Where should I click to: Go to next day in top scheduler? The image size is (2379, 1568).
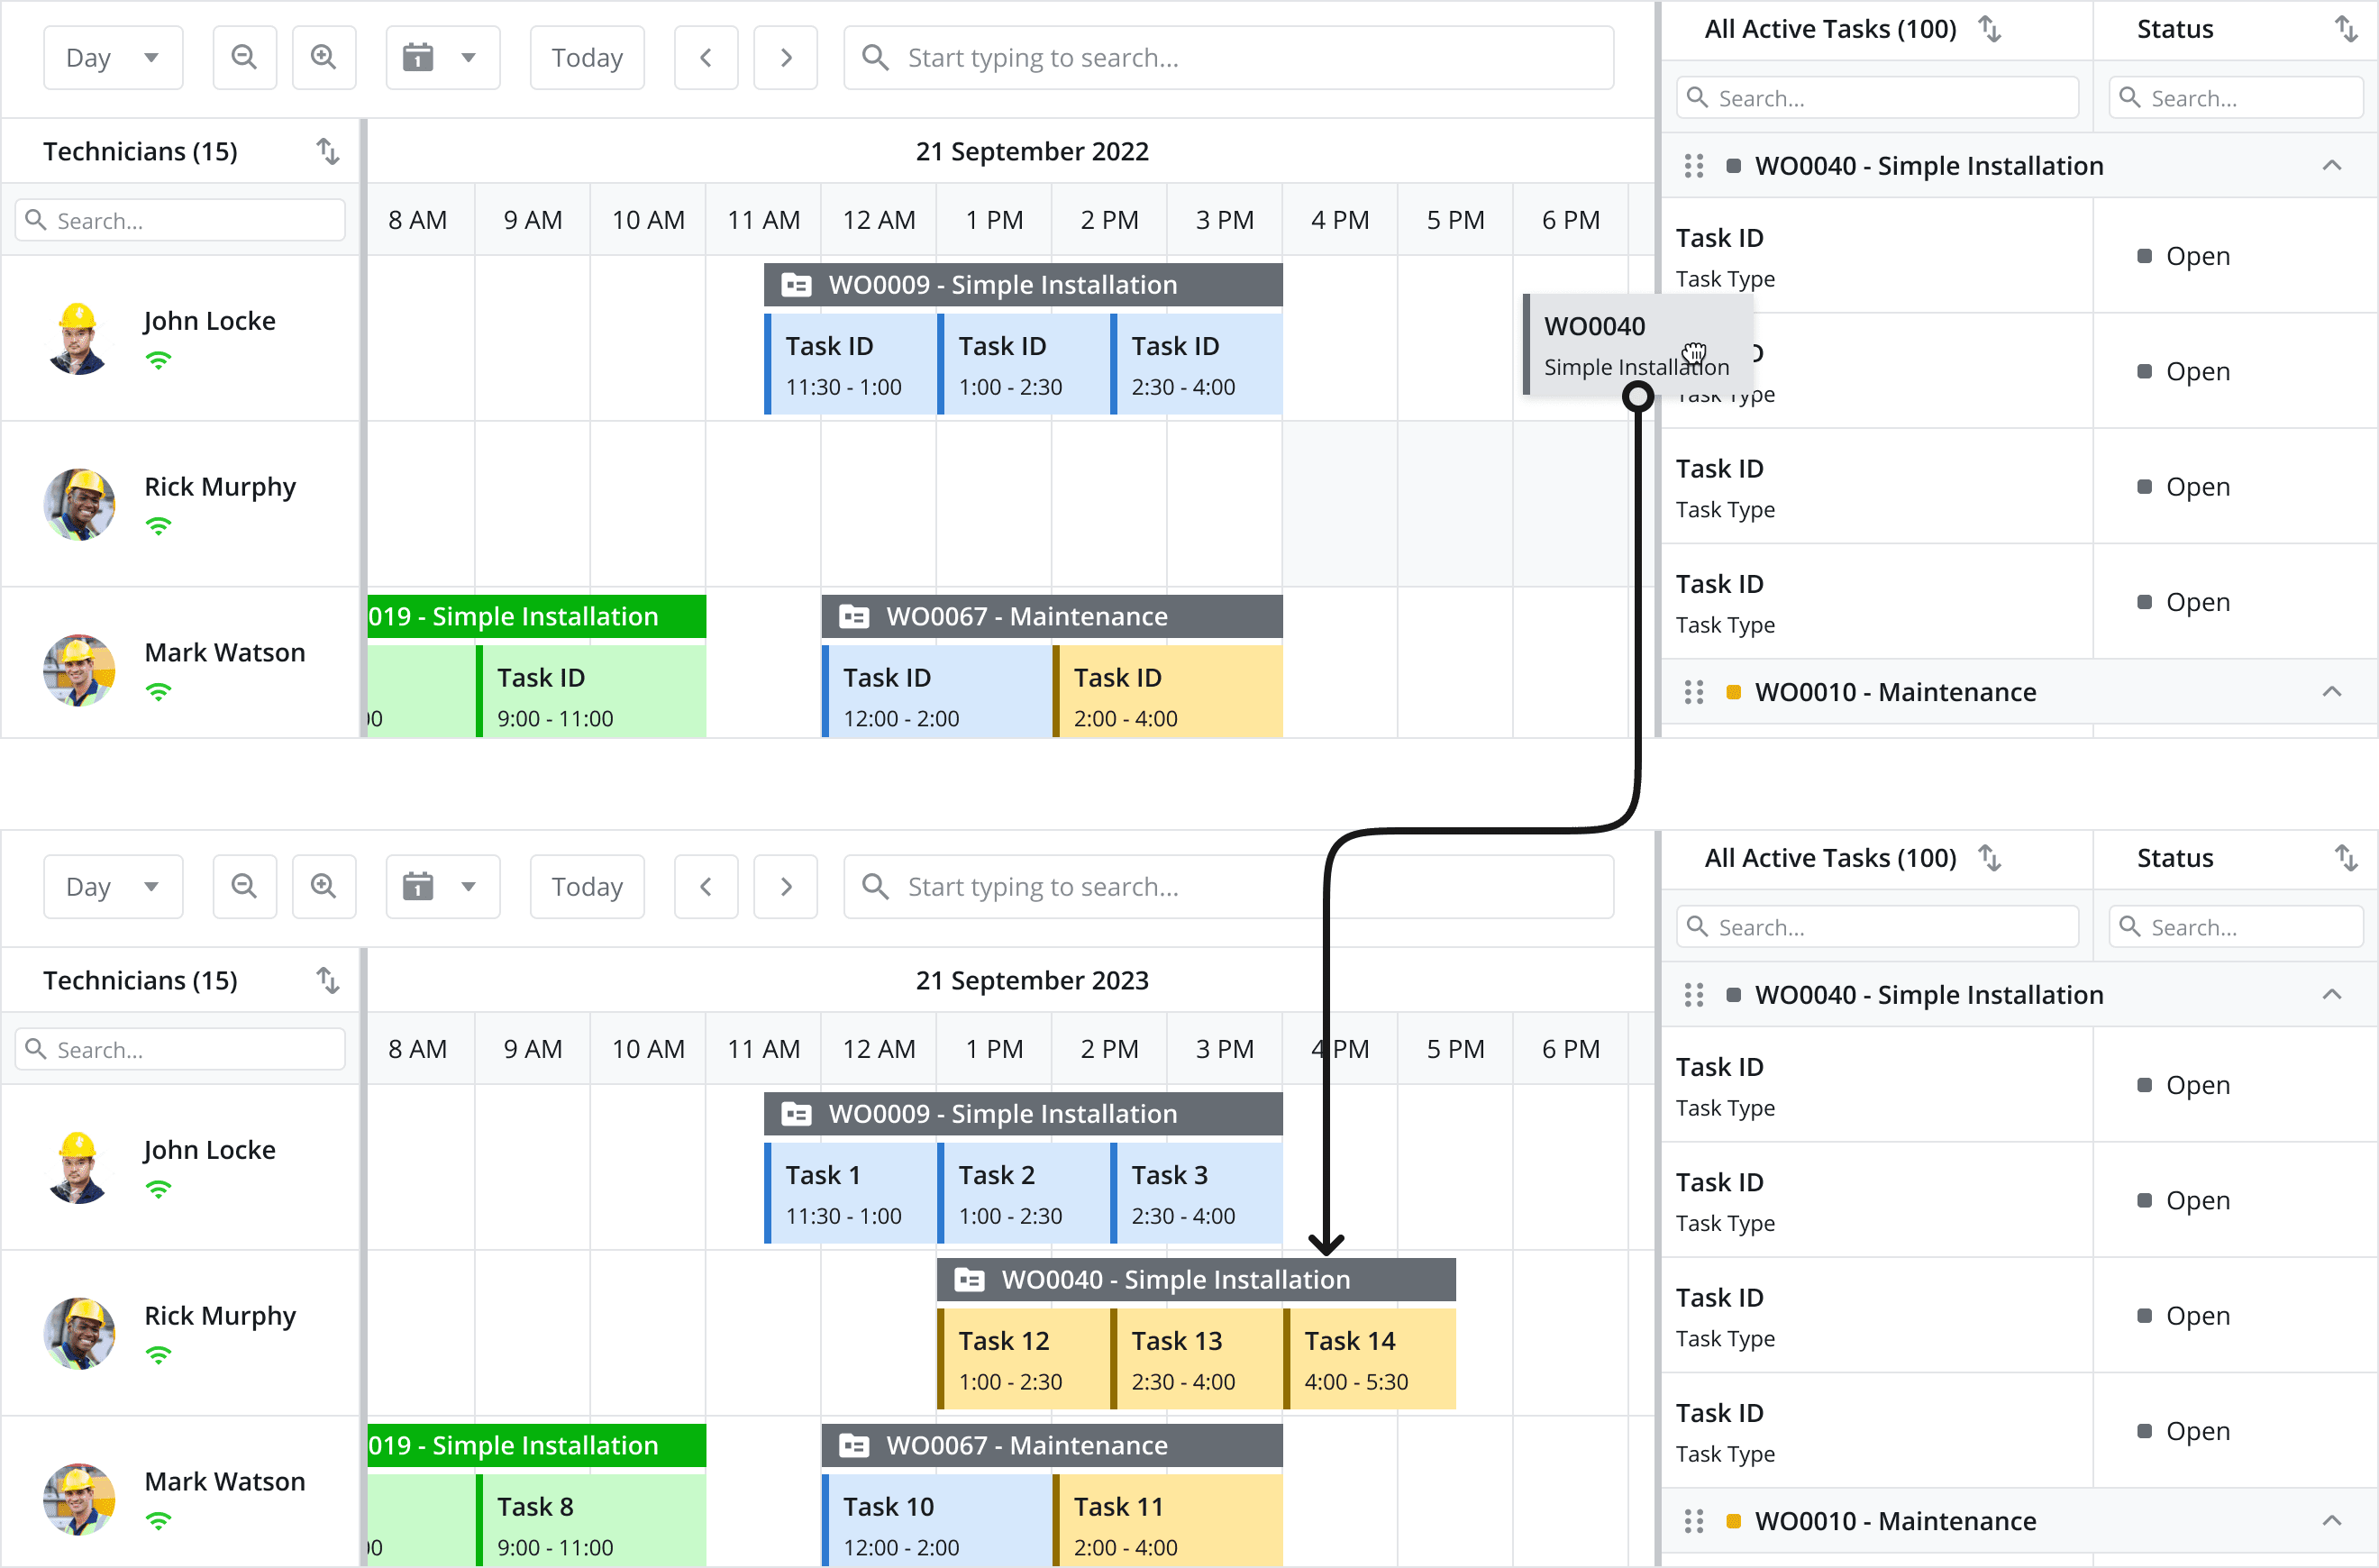click(x=785, y=57)
